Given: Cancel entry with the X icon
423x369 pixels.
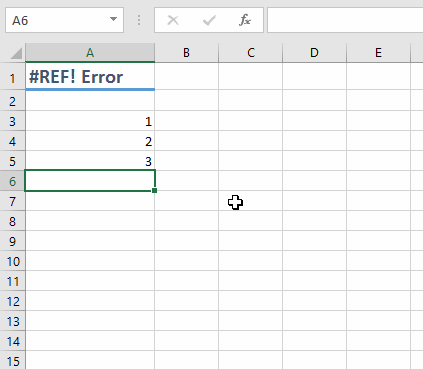Looking at the screenshot, I should click(173, 20).
